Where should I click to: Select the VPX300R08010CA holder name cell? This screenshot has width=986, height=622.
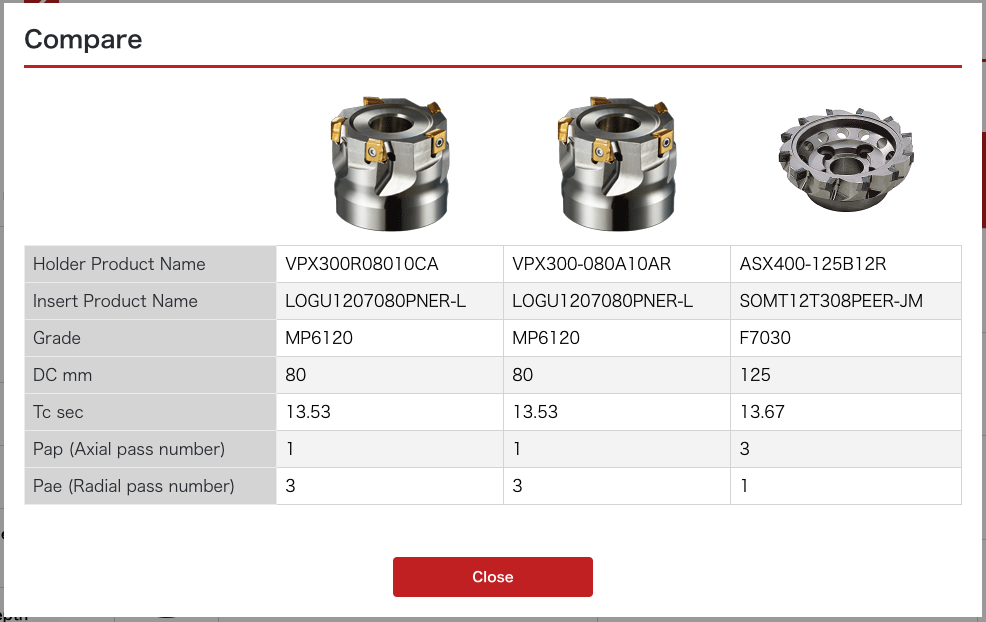click(x=390, y=264)
